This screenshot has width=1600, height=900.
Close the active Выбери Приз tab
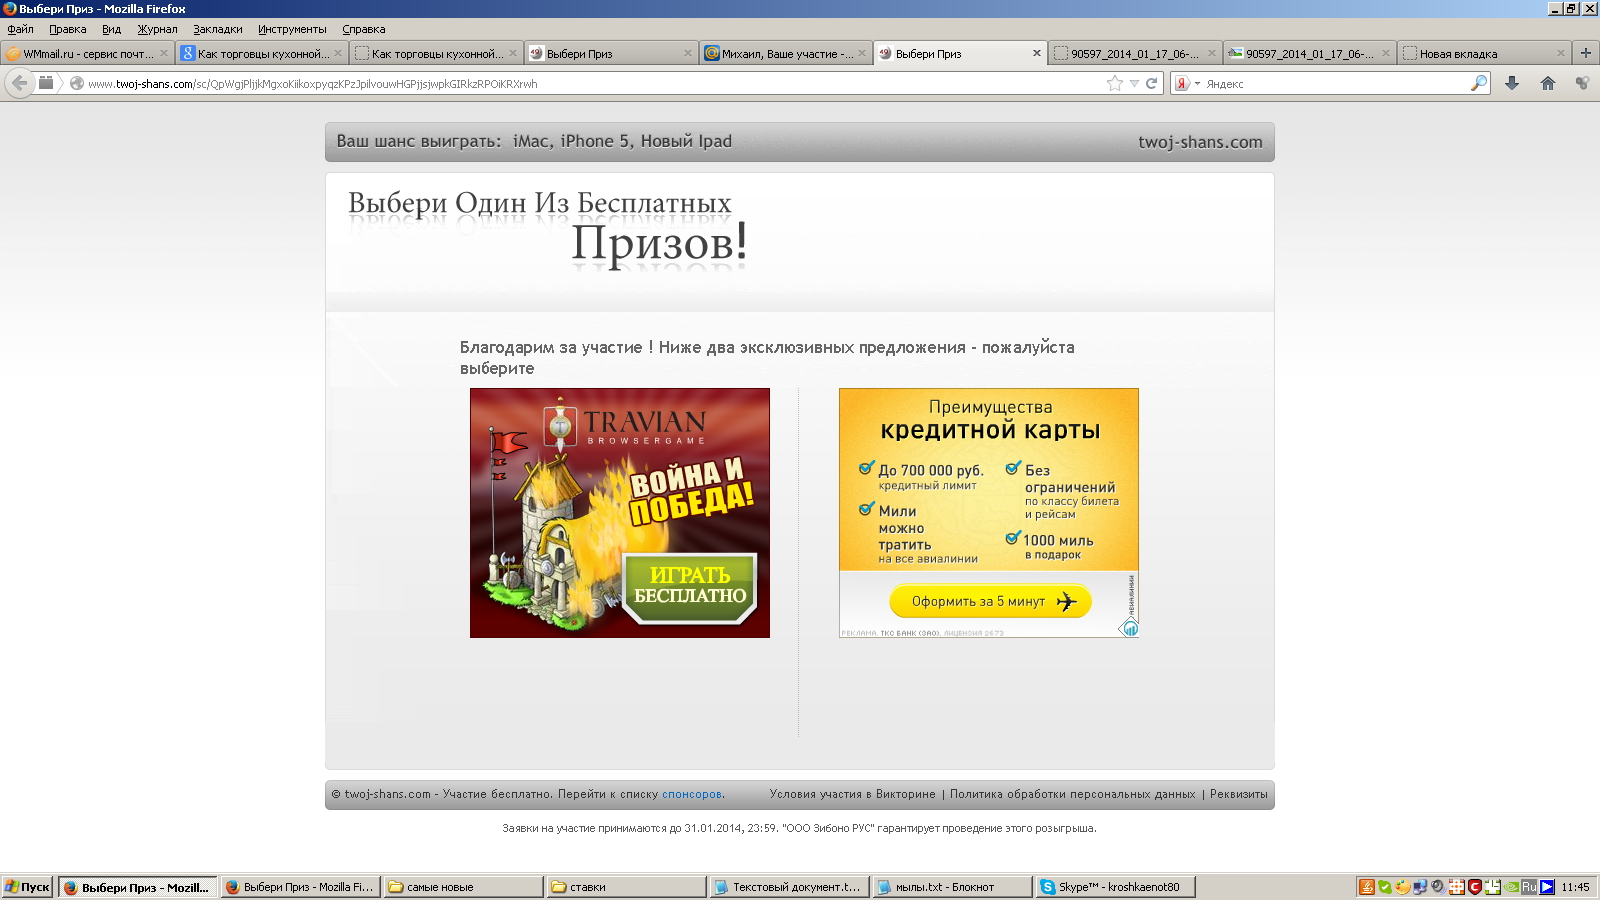point(1037,54)
